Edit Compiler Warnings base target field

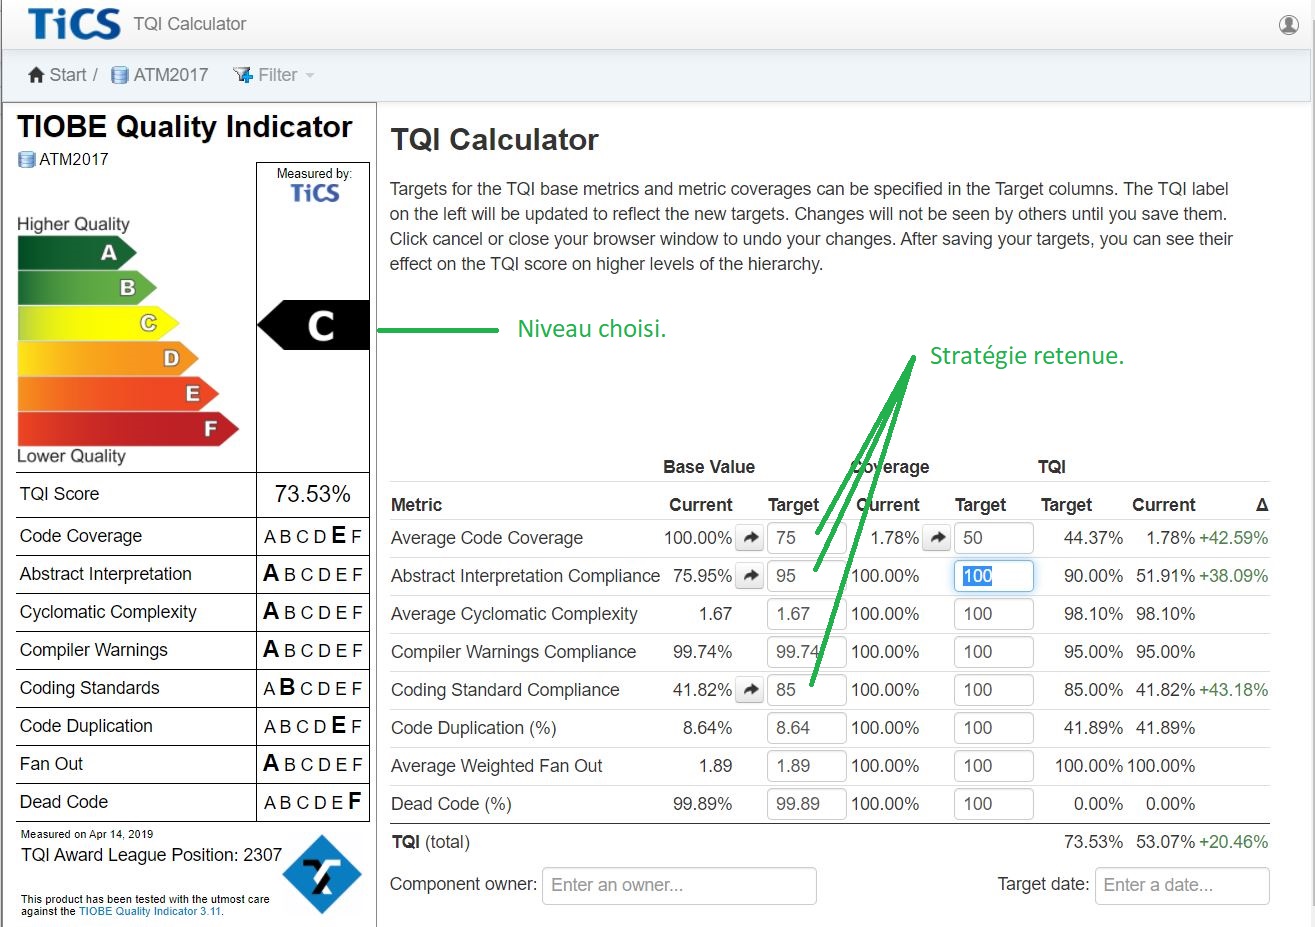807,652
